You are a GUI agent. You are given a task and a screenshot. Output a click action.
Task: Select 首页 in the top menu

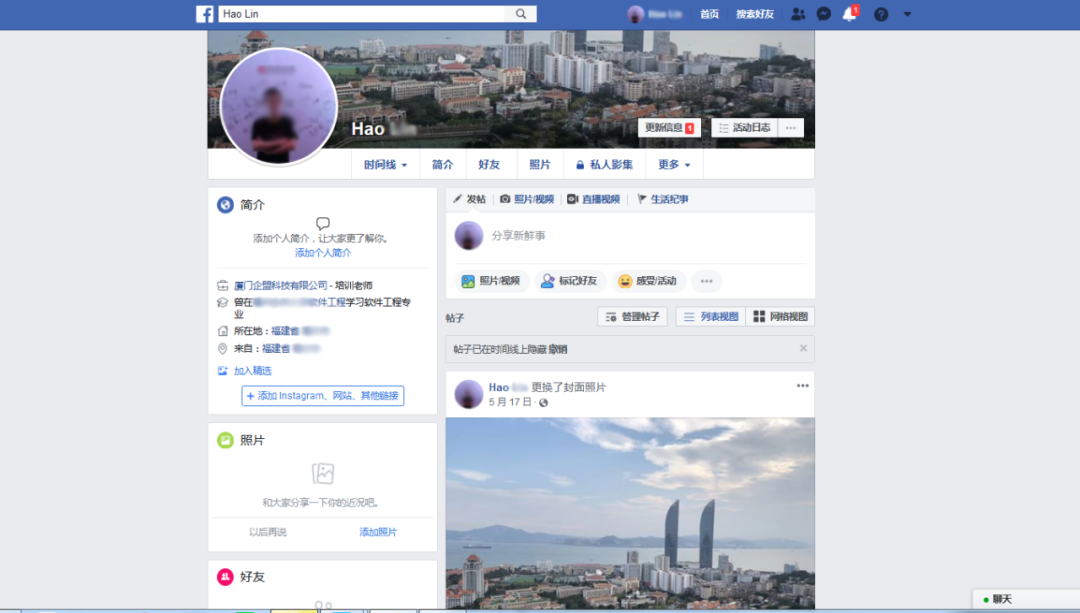(x=710, y=13)
